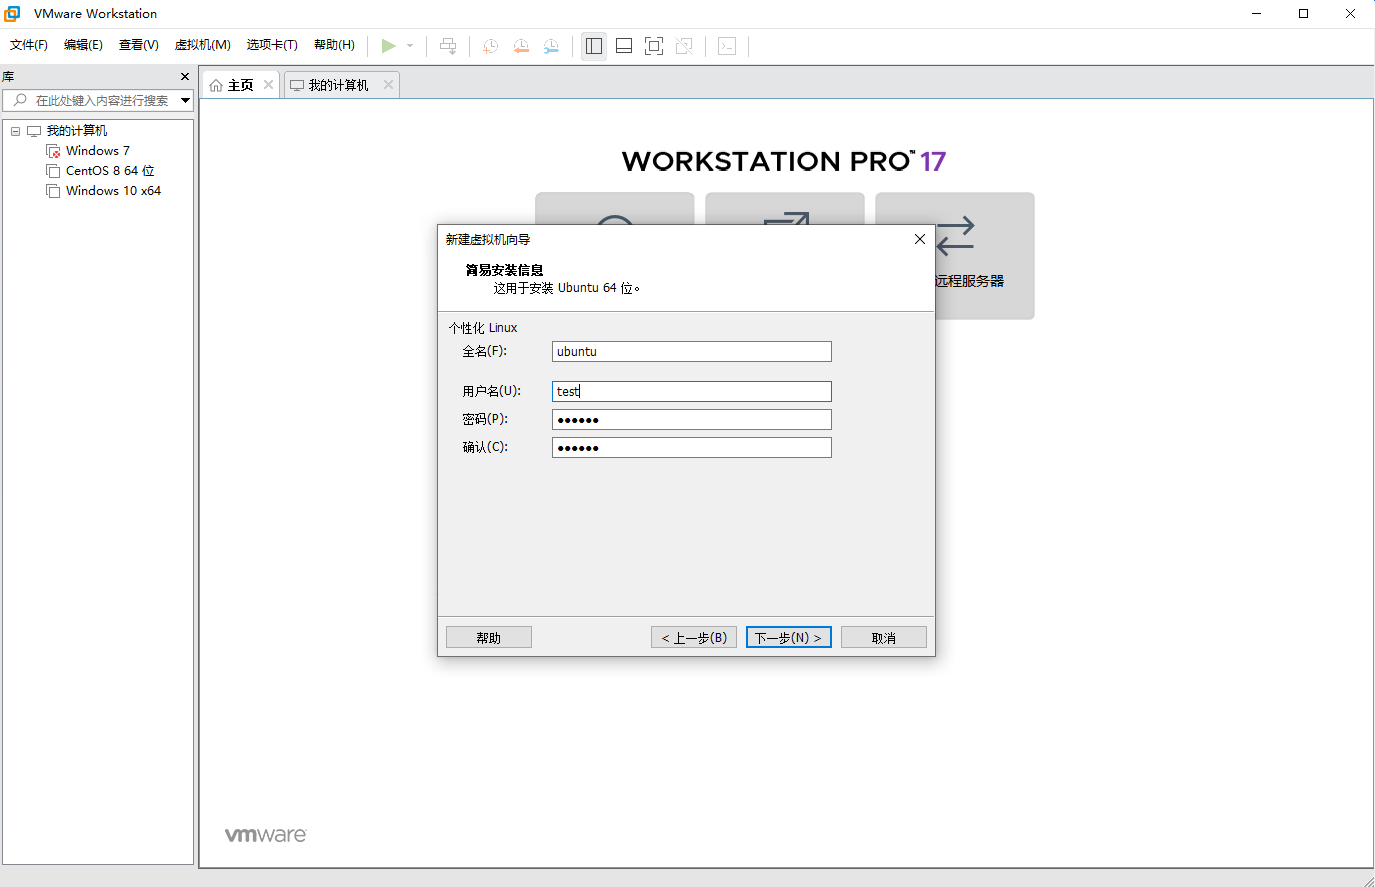Open the power options dropdown arrow
The height and width of the screenshot is (887, 1375).
click(410, 46)
